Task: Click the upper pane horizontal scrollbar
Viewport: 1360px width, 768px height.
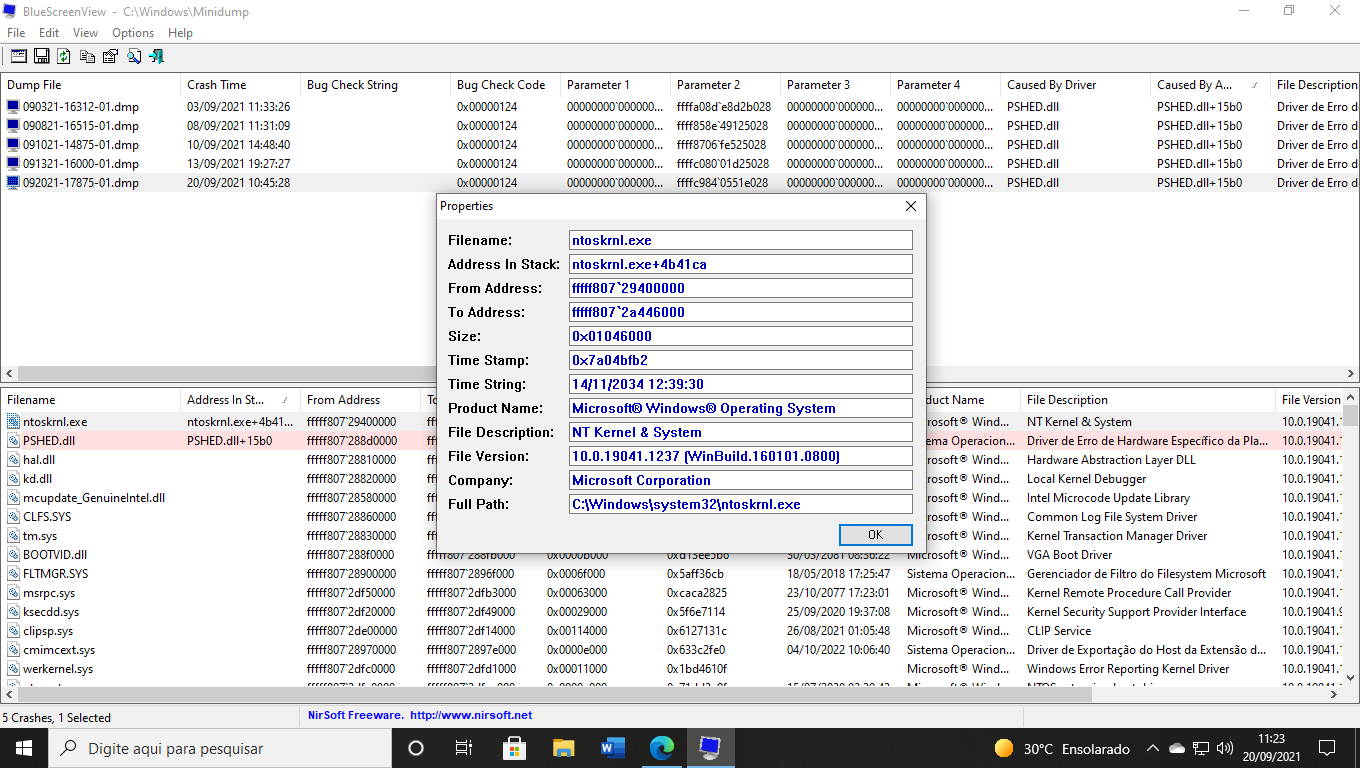Action: click(x=680, y=373)
